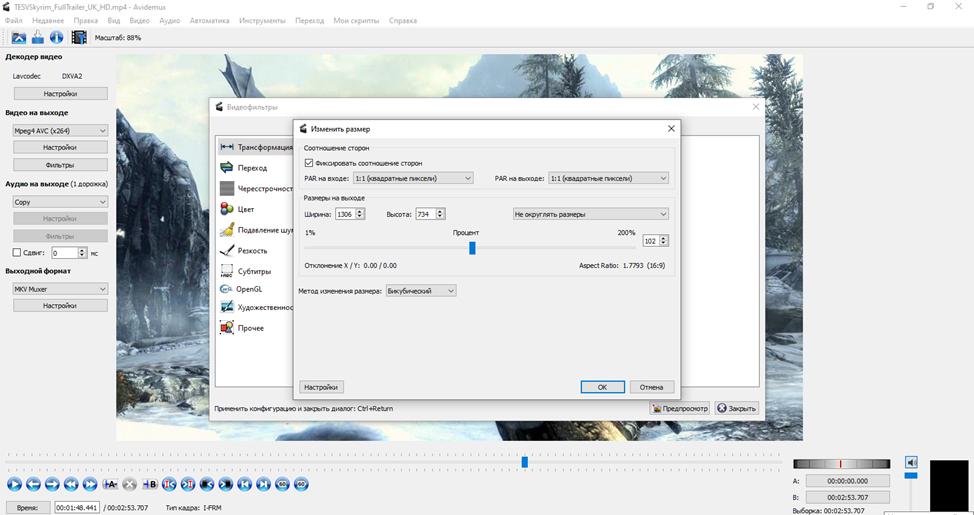Select Художественное filter category
The height and width of the screenshot is (515, 974).
tap(256, 307)
